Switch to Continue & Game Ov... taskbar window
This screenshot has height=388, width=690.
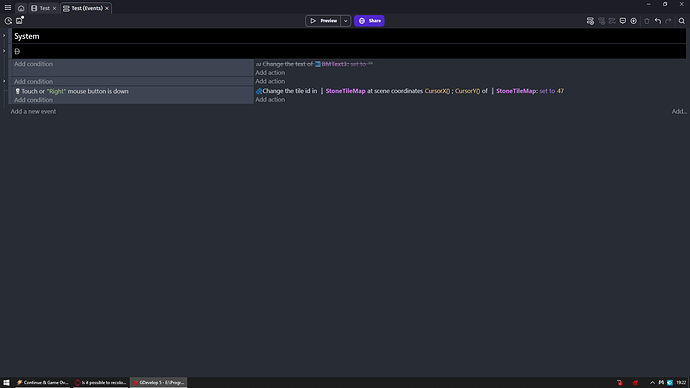click(42, 382)
